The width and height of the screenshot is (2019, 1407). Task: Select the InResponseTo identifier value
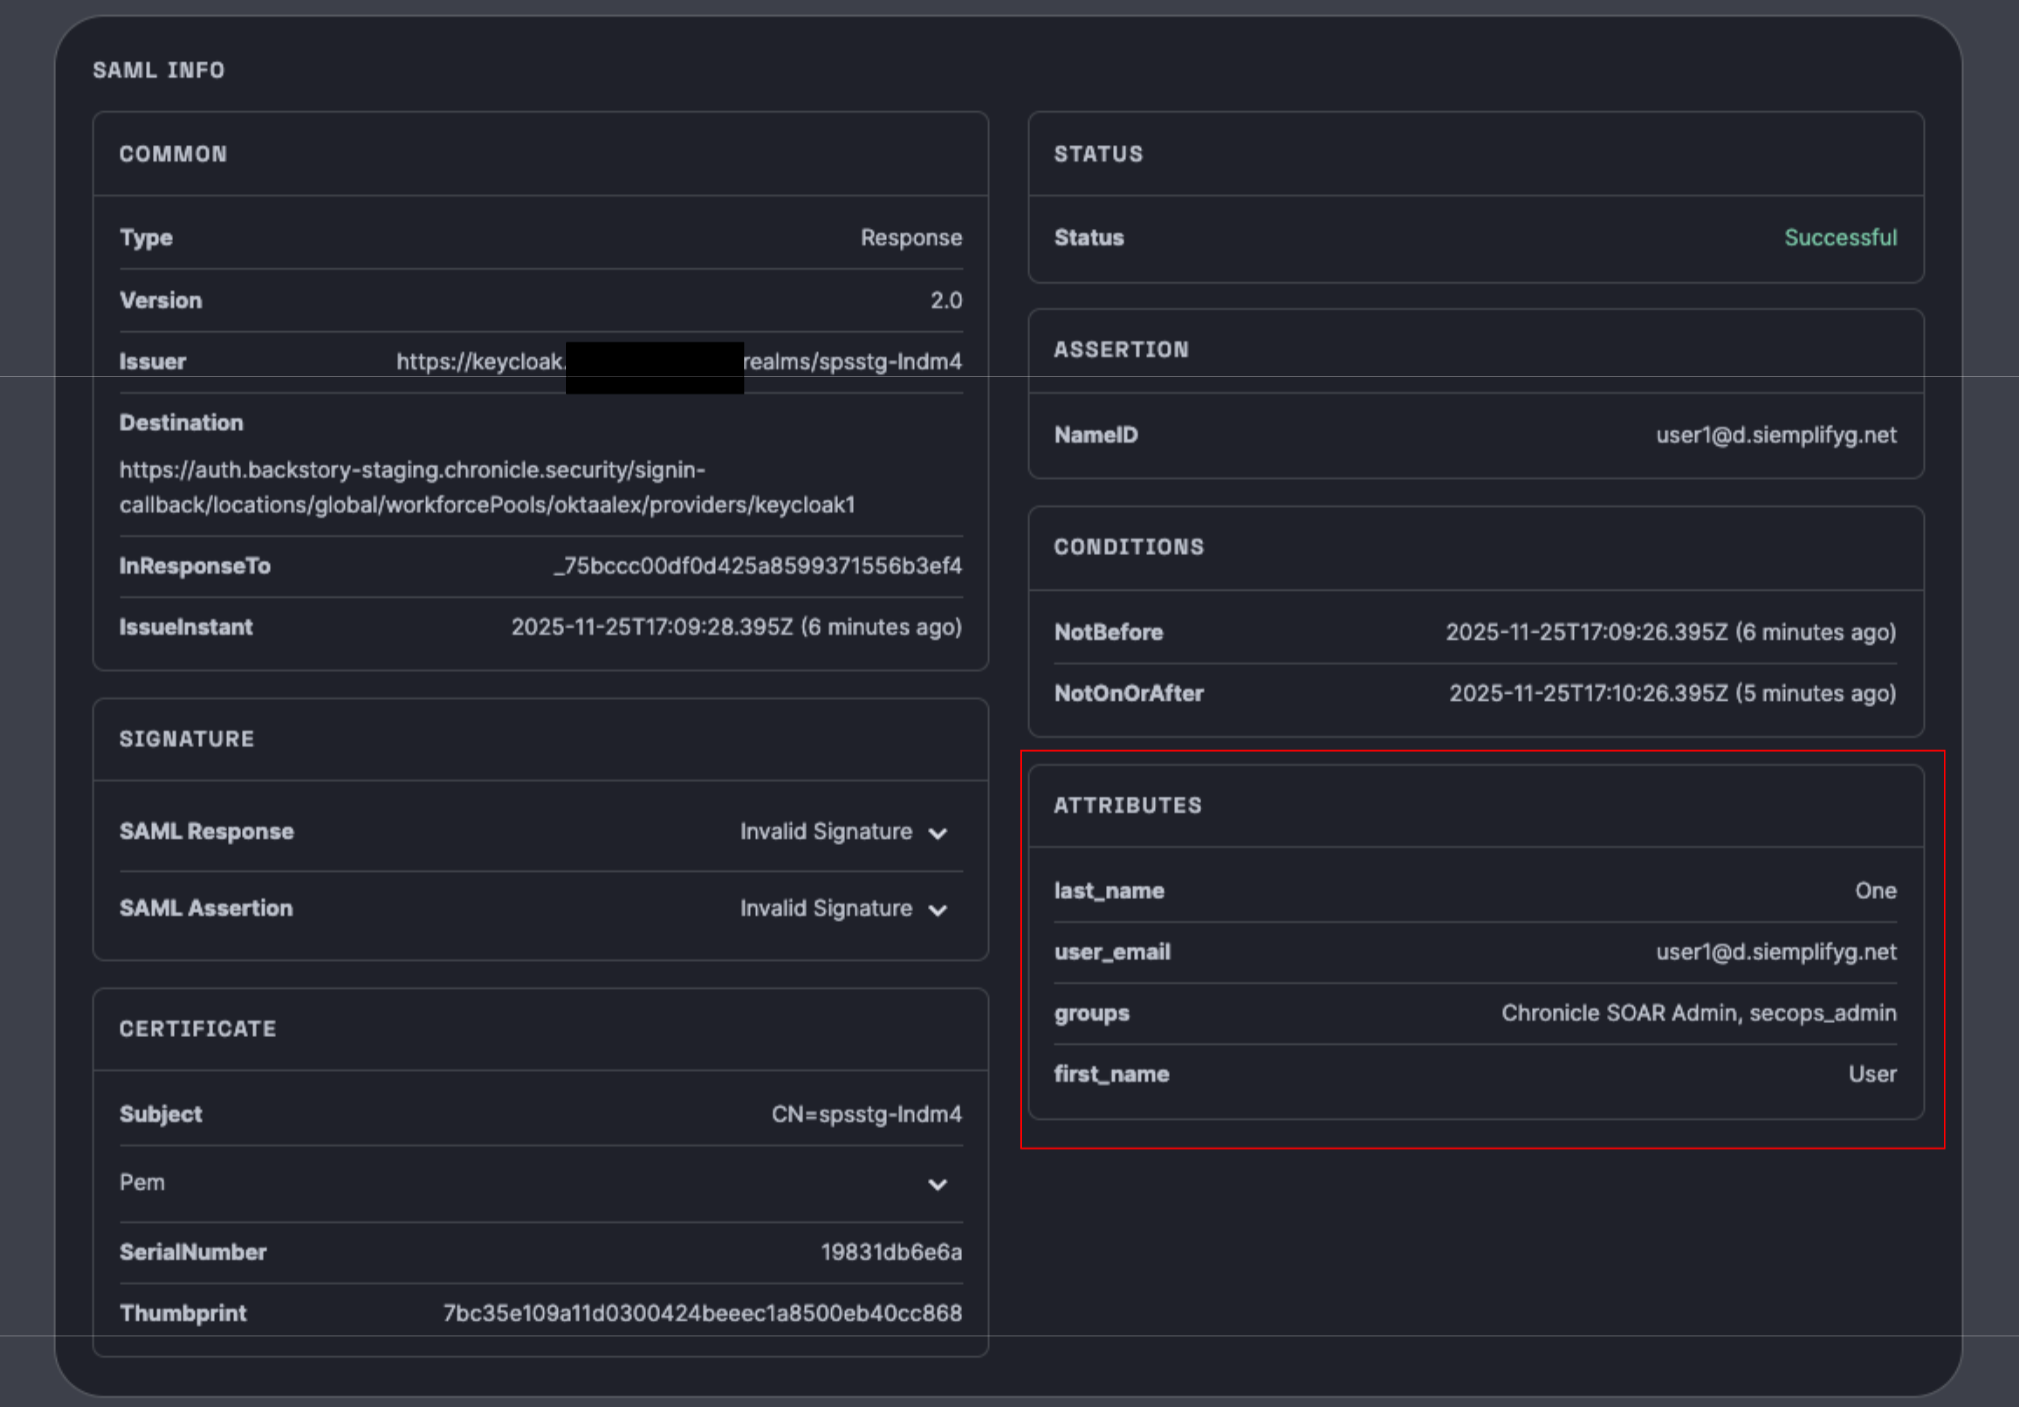pyautogui.click(x=758, y=565)
